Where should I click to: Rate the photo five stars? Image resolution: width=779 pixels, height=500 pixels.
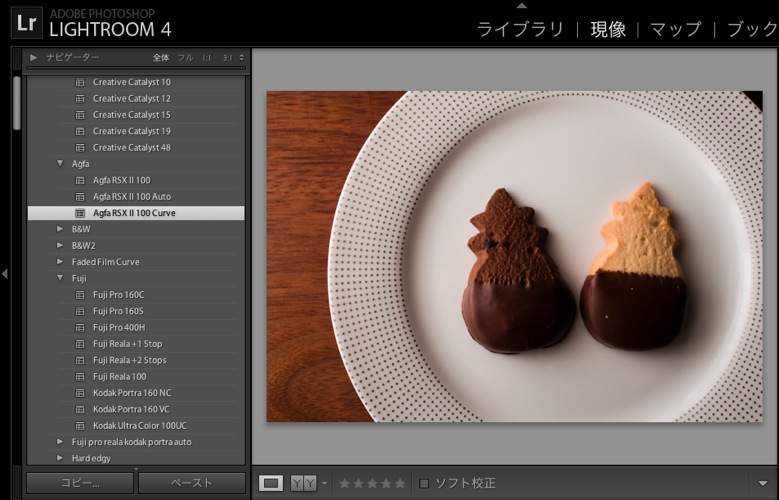coord(400,483)
